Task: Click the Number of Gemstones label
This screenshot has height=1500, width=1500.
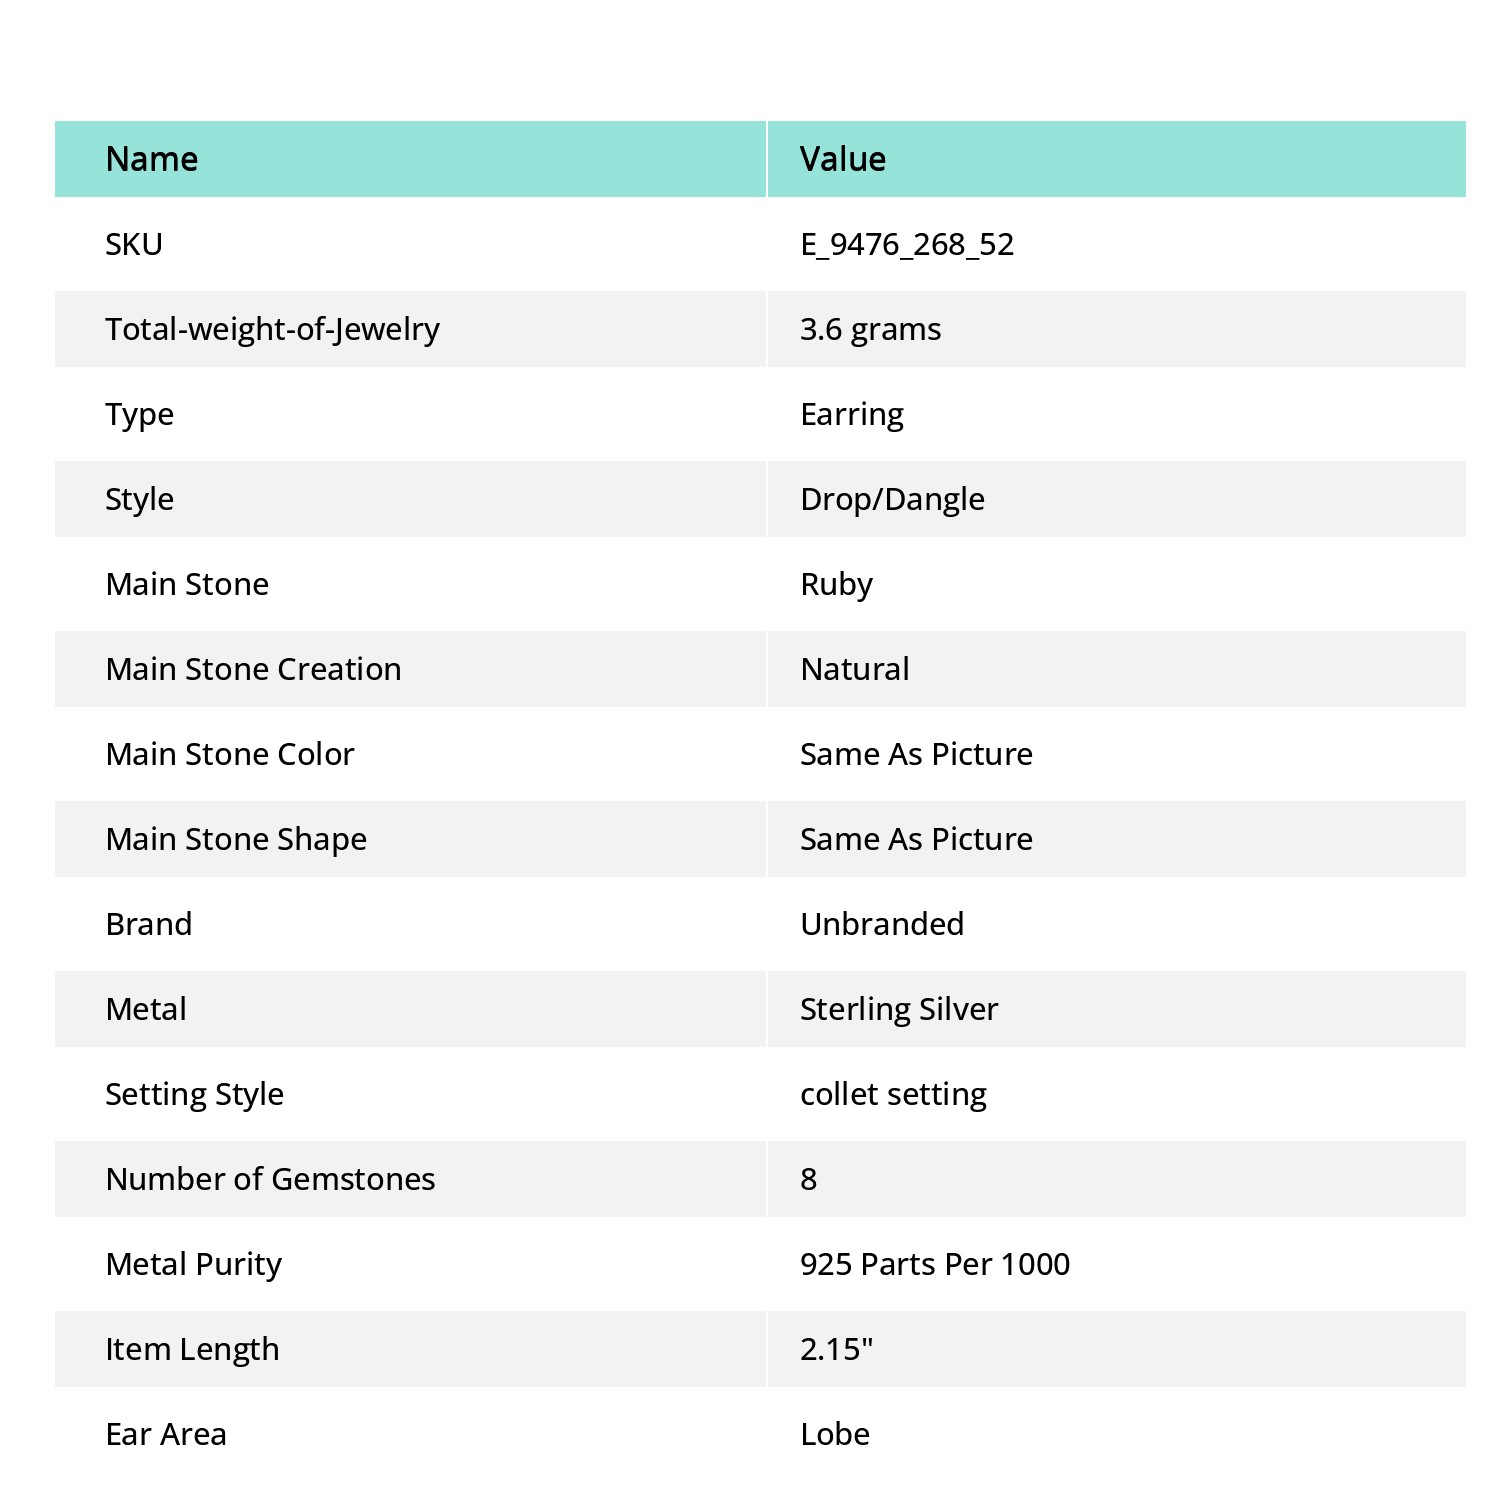Action: [x=271, y=1179]
